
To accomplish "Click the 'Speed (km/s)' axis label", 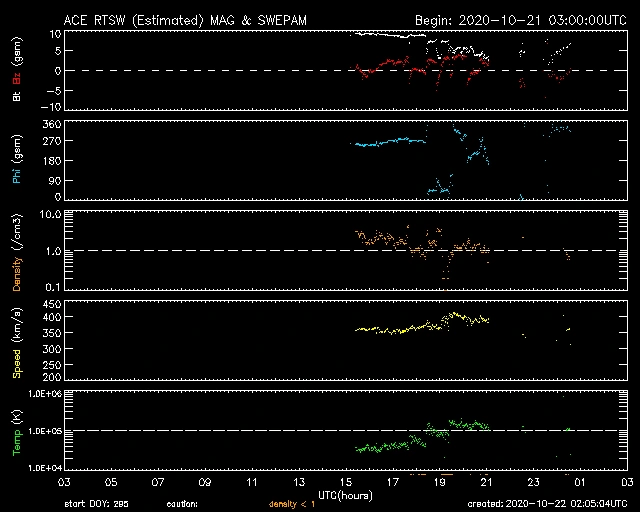I will [17, 343].
